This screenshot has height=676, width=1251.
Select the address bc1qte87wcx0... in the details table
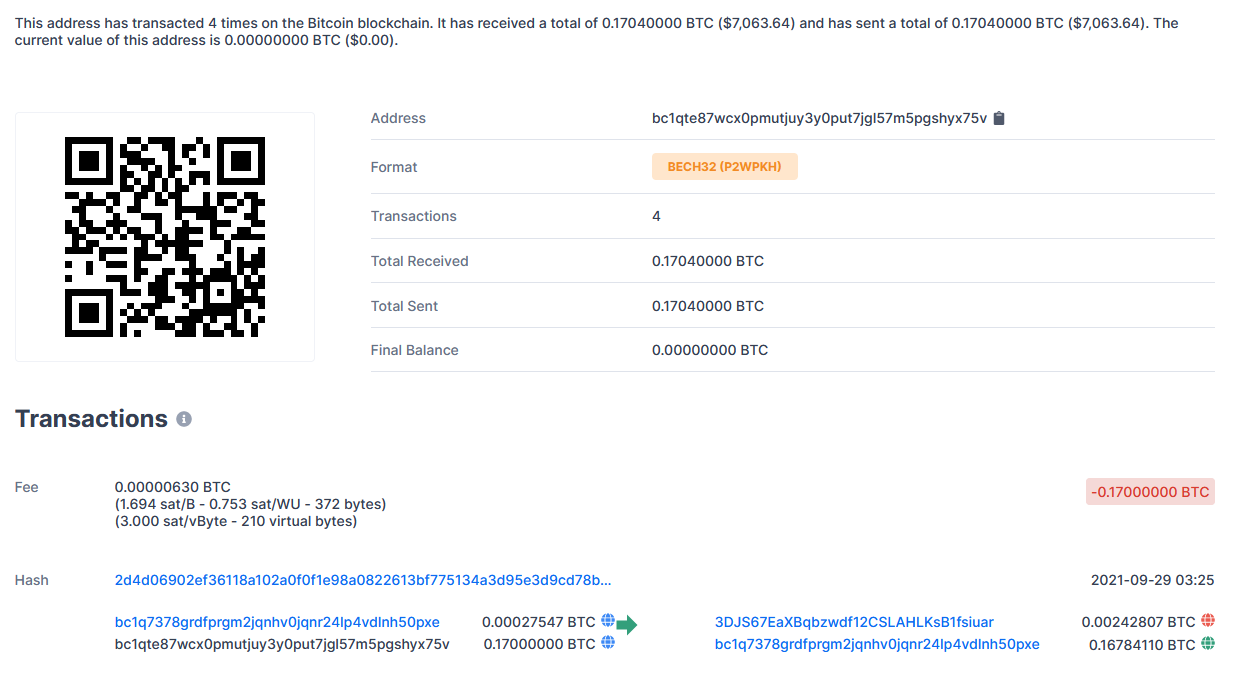click(819, 118)
